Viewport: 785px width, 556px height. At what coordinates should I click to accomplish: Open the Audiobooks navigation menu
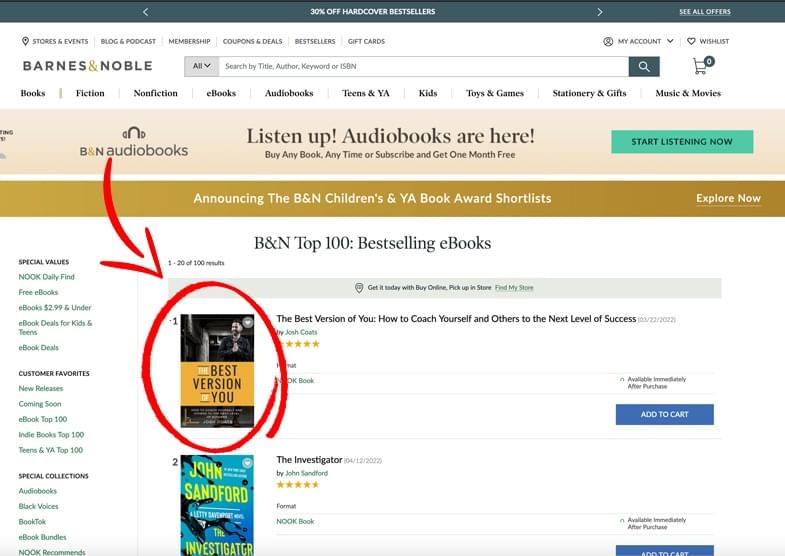[289, 93]
